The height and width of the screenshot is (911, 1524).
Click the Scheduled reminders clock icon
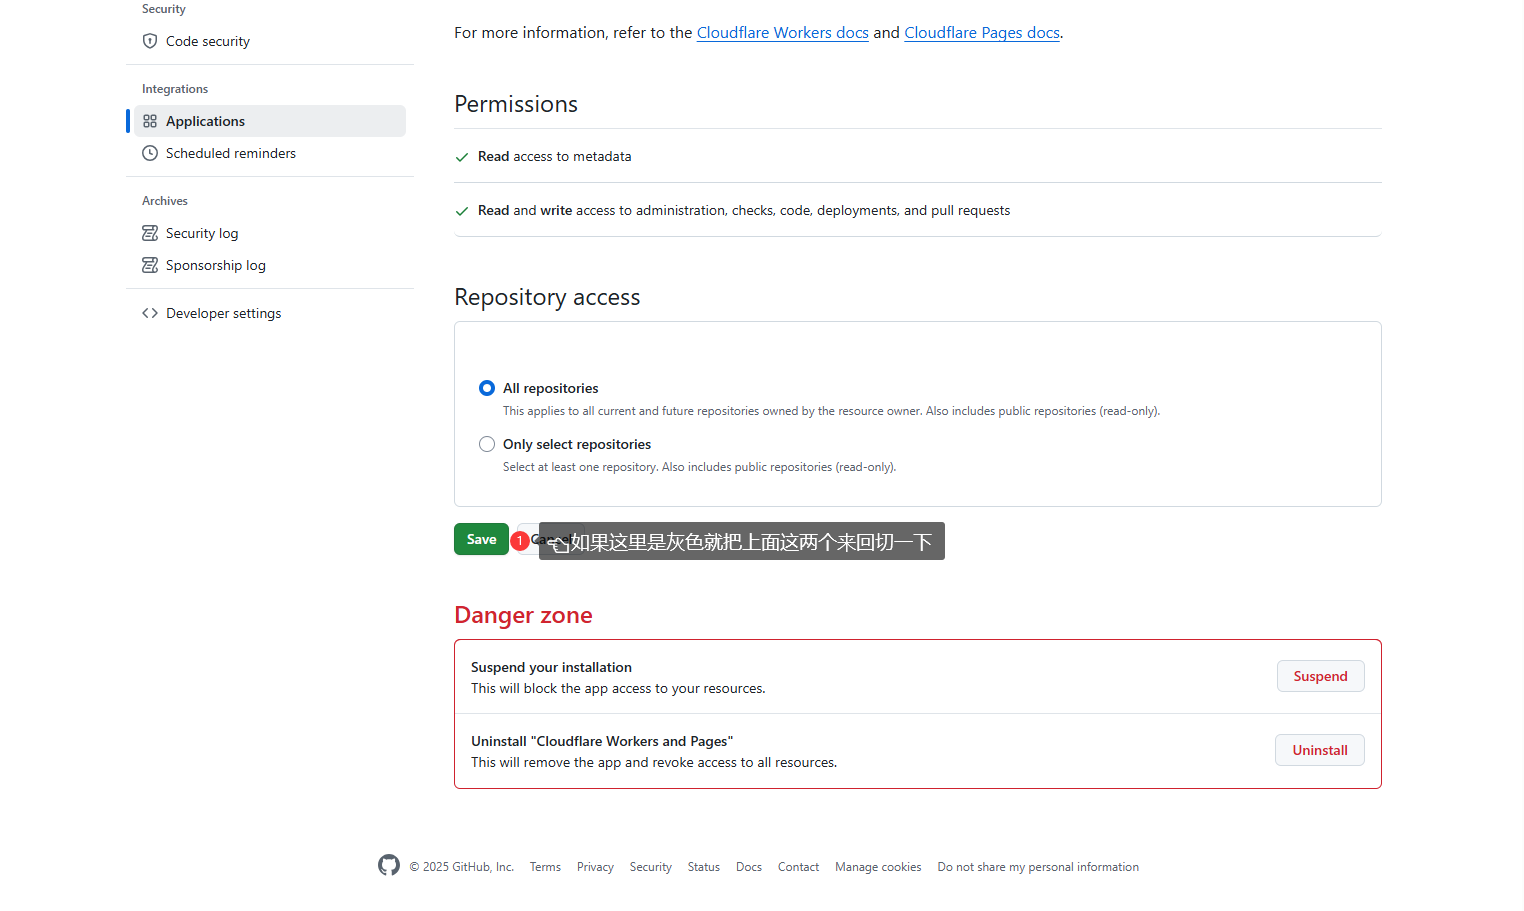point(150,153)
